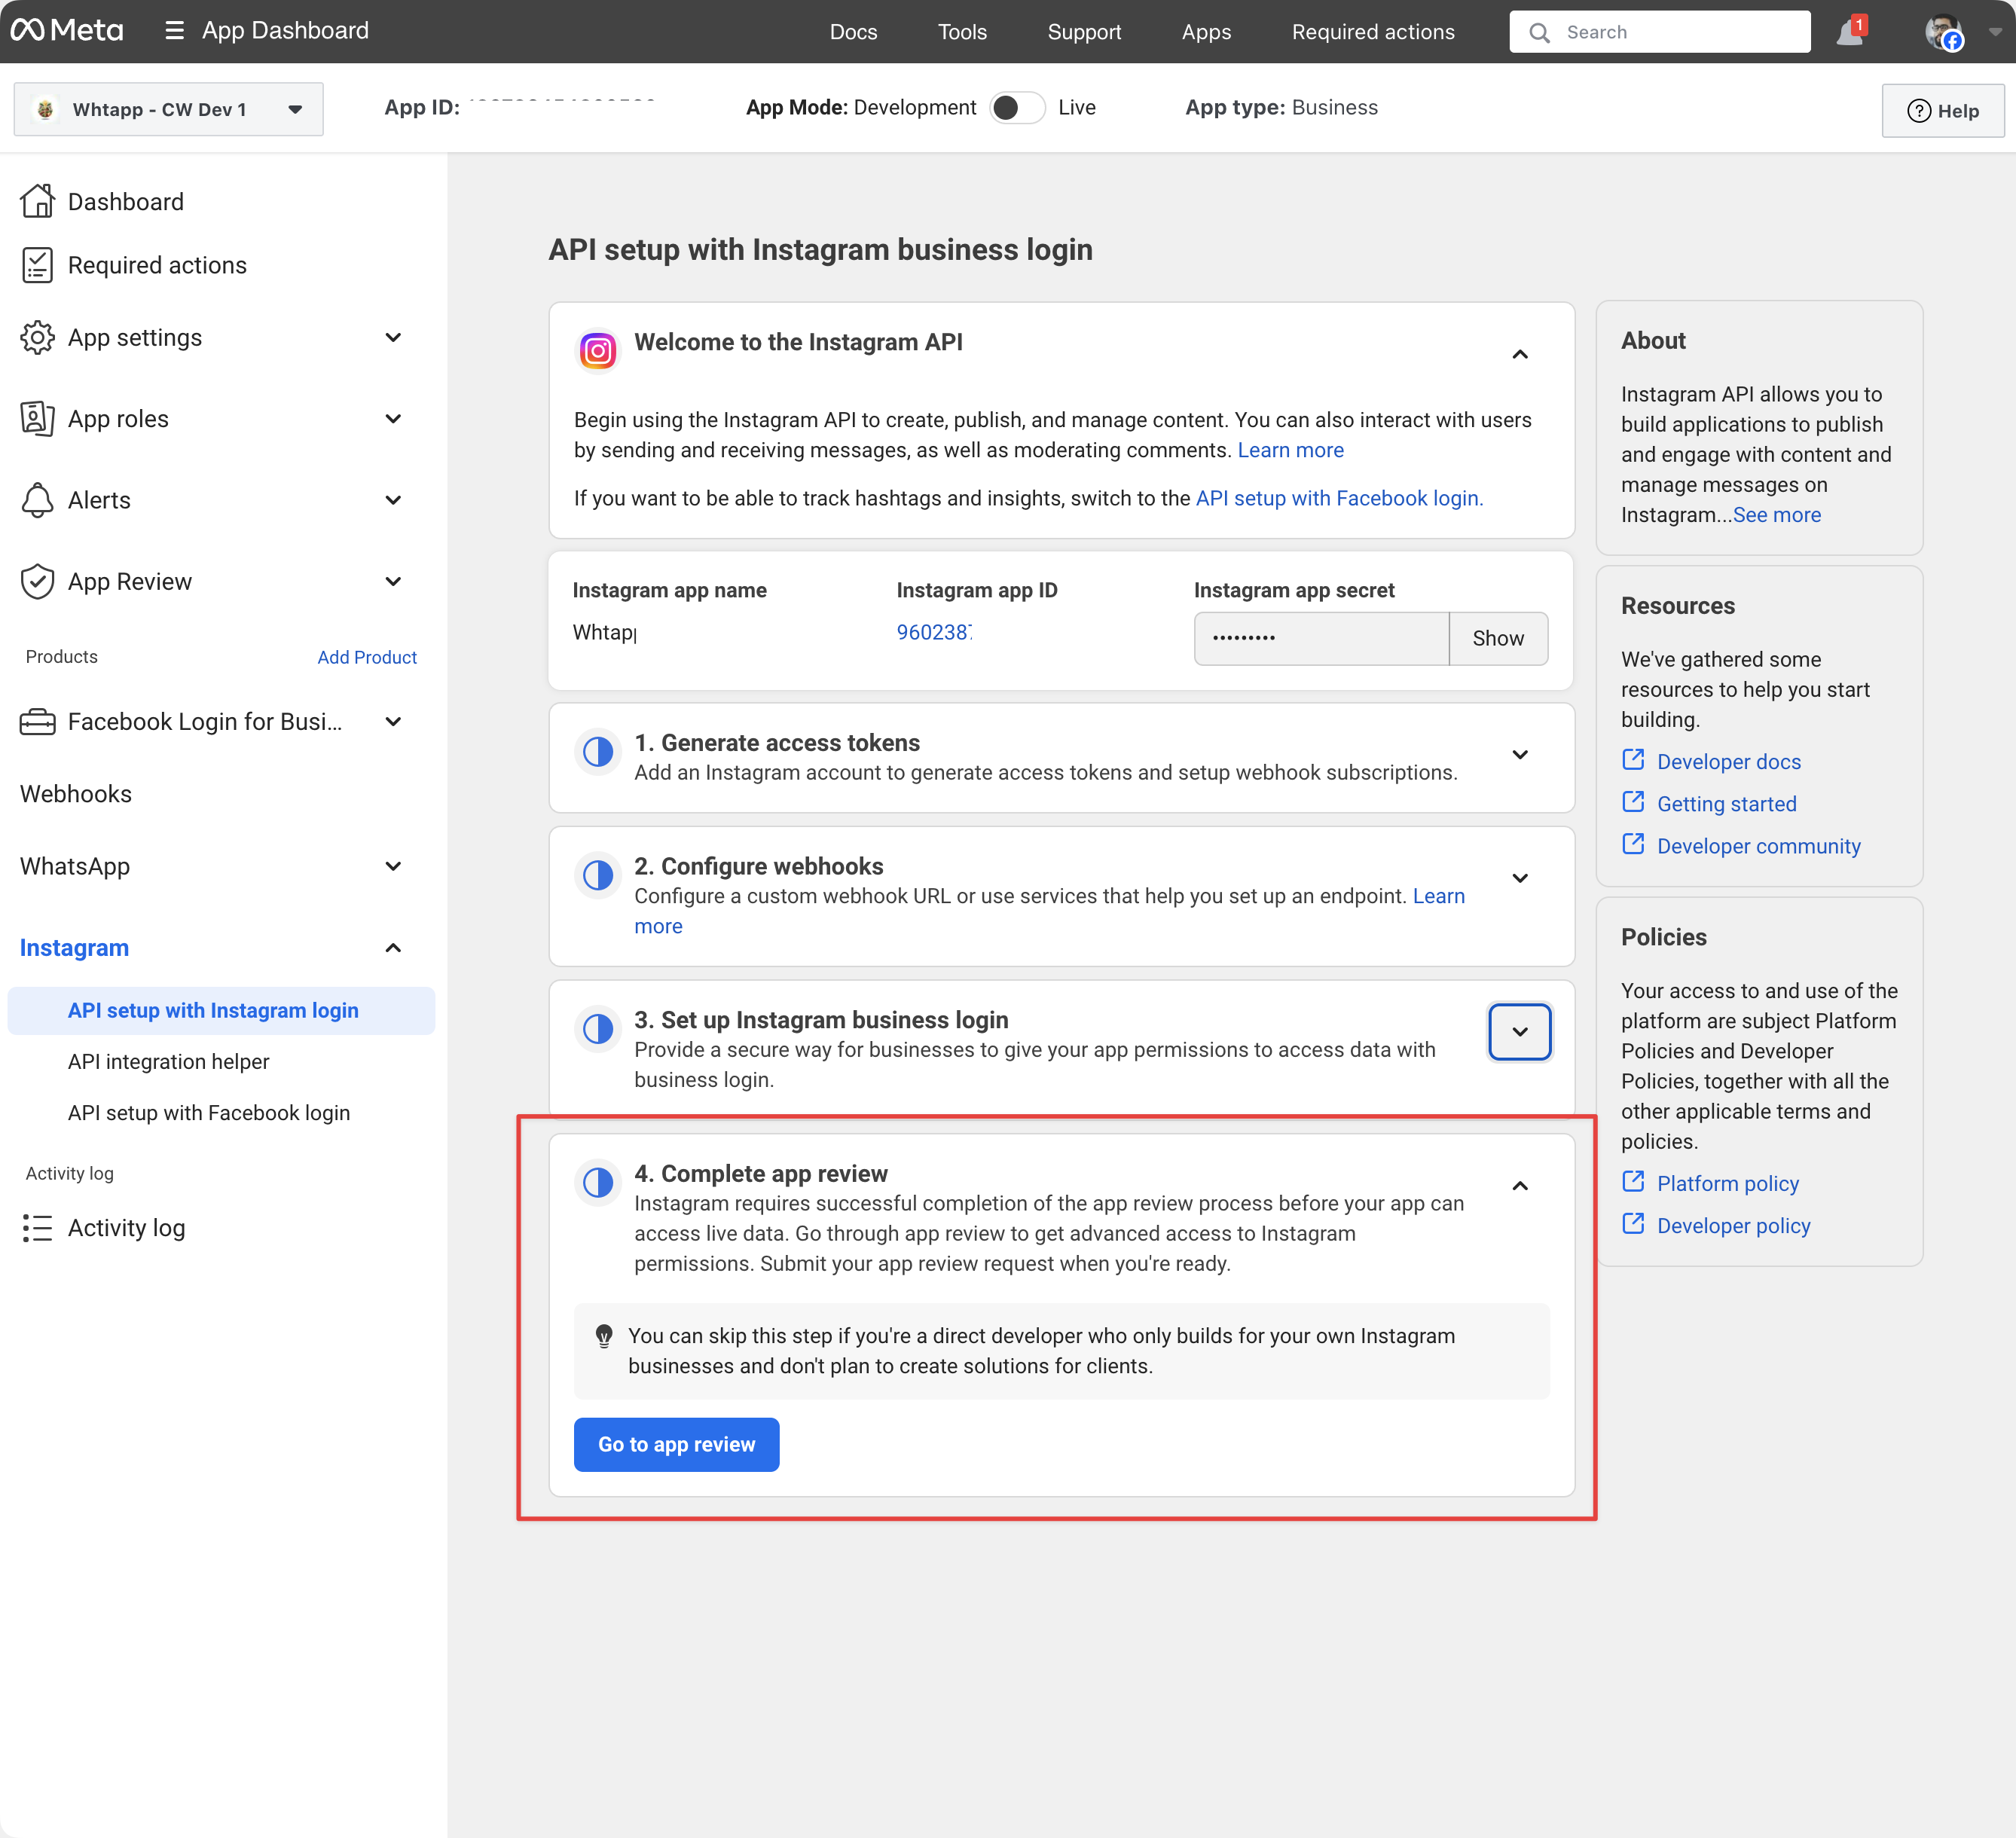Click the Dashboard home icon
2016x1838 pixels.
37,201
